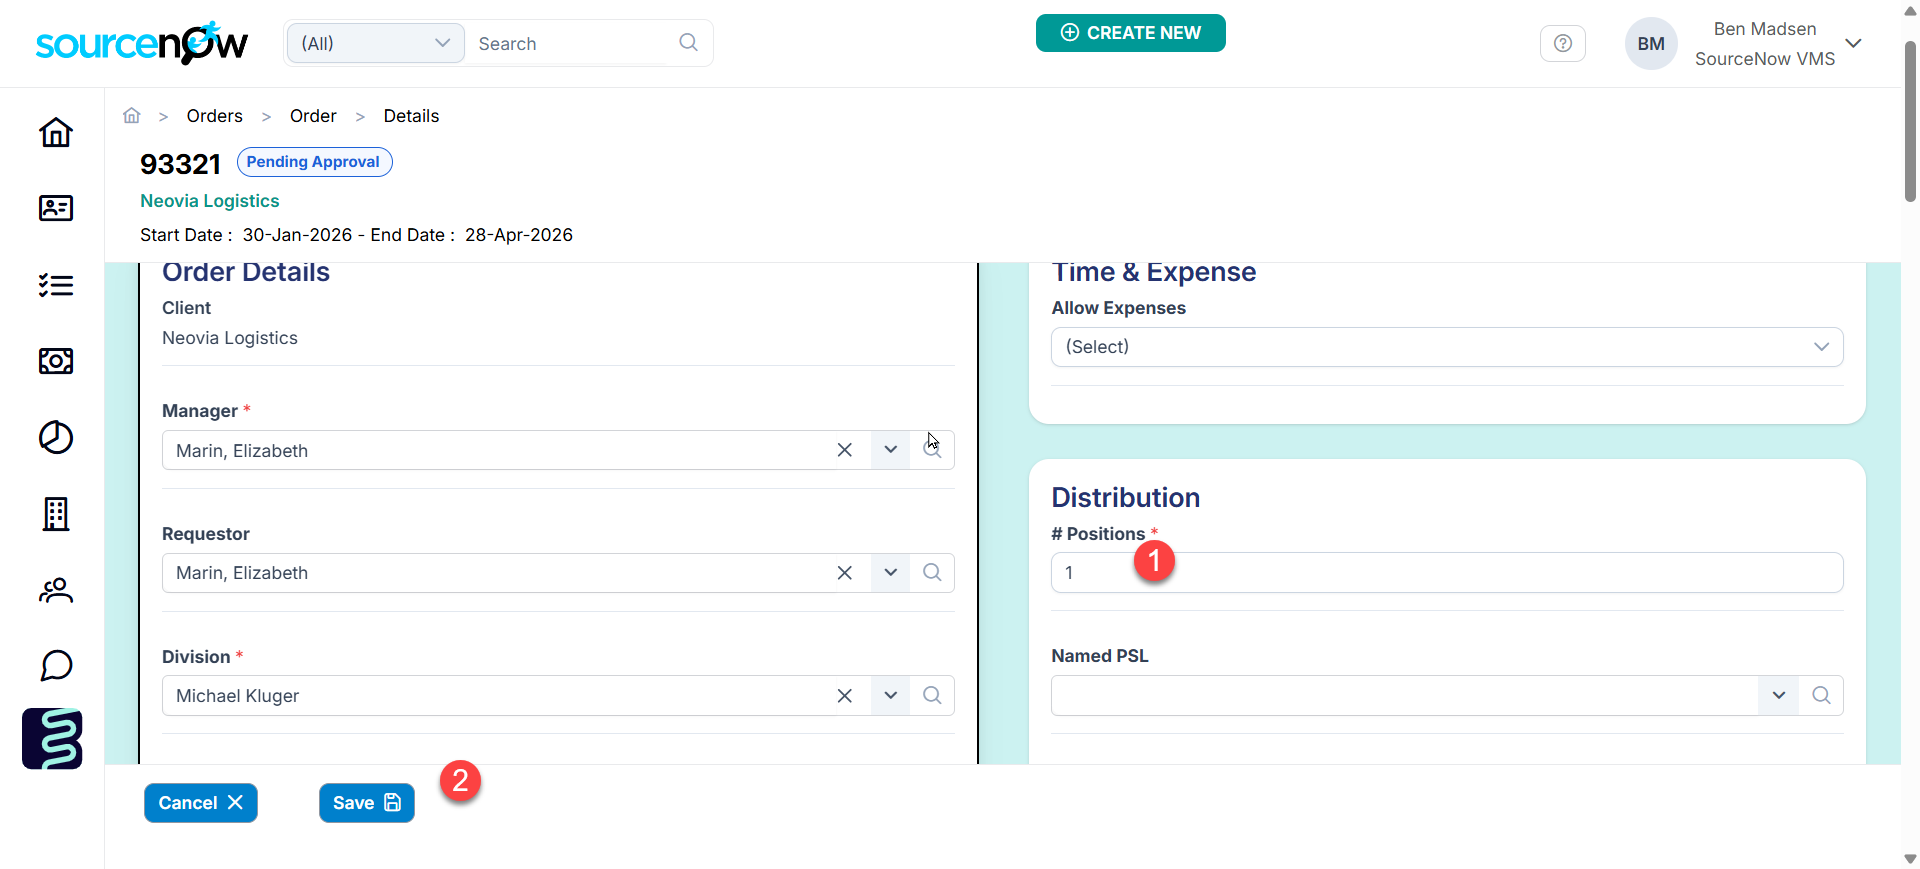Open the (All) search filter dropdown
The width and height of the screenshot is (1920, 869).
click(375, 44)
